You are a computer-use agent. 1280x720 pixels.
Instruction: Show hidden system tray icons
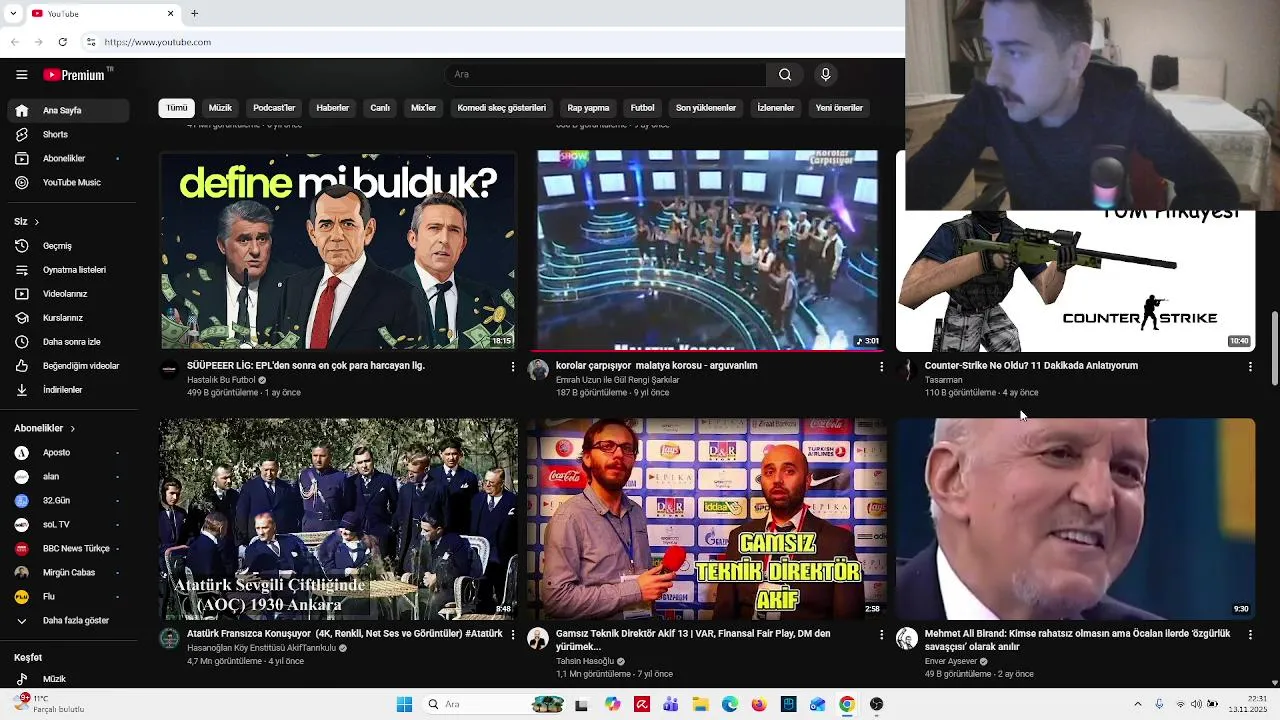click(1137, 704)
